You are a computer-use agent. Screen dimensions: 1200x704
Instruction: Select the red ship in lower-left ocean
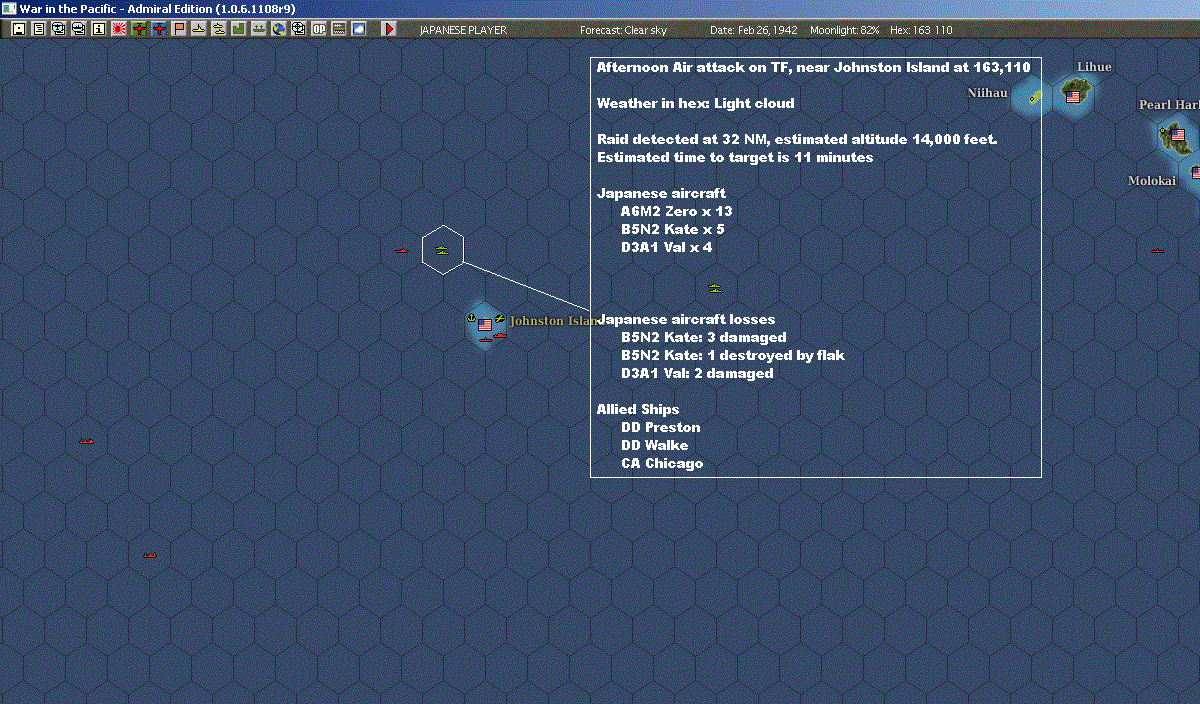[150, 554]
